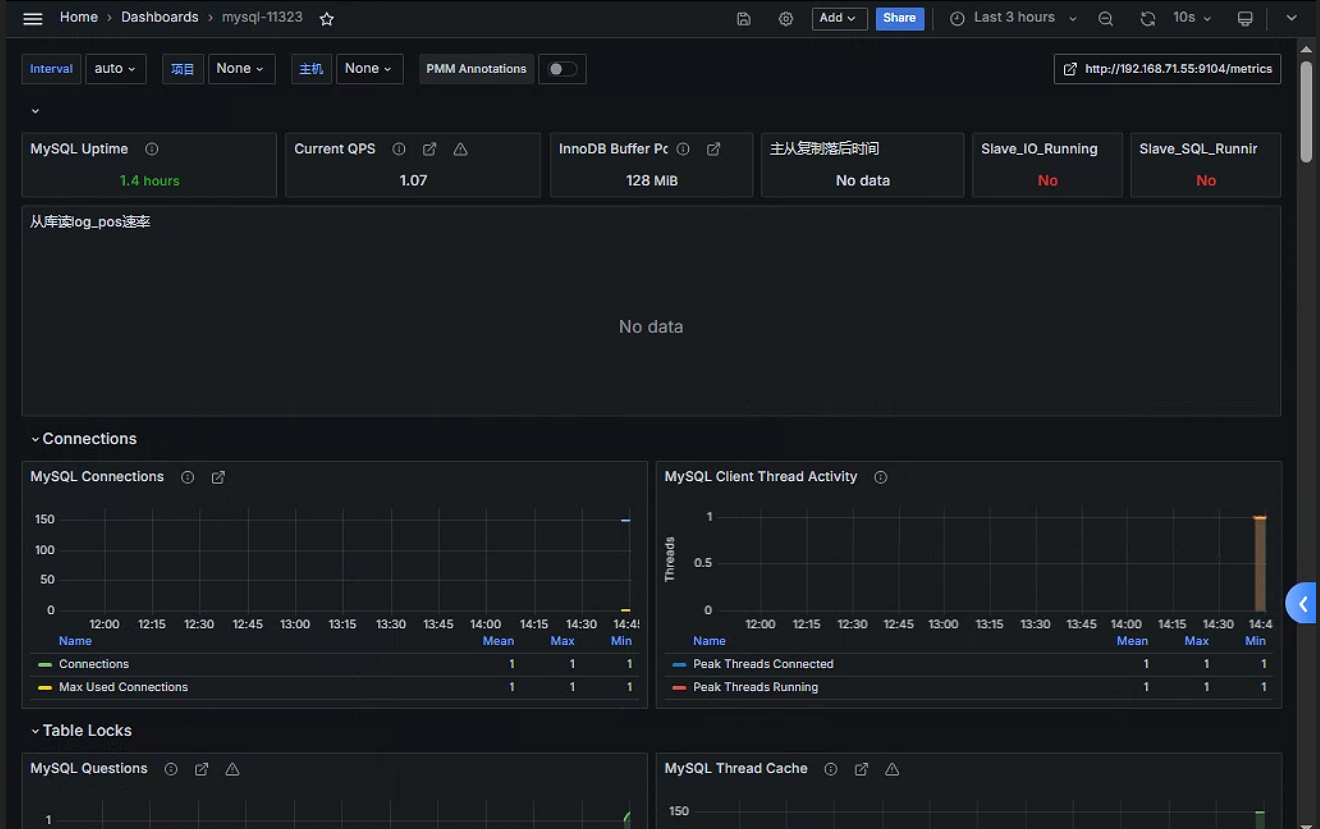Viewport: 1320px width, 829px height.
Task: Click the vertical scrollbar thumb
Action: pos(1306,111)
